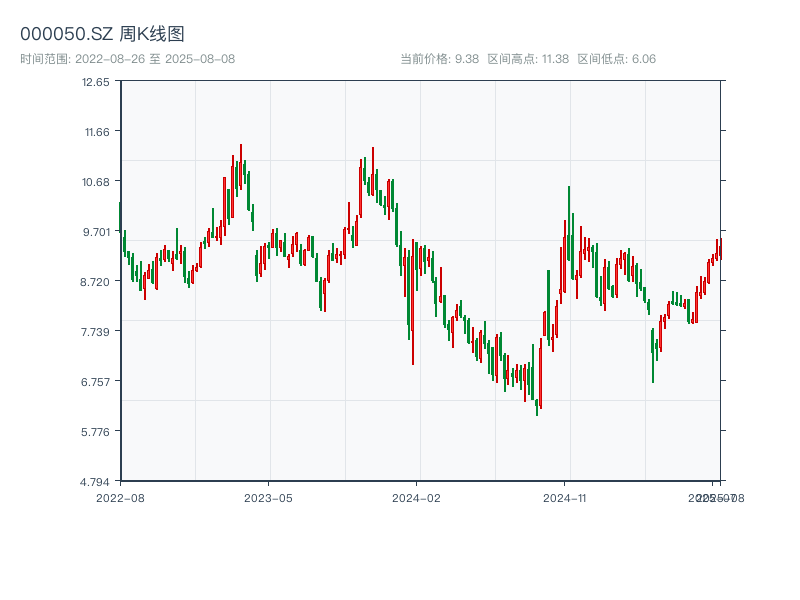Image resolution: width=800 pixels, height=600 pixels.
Task: Click the 2023-05 x-axis date label
Action: point(268,497)
